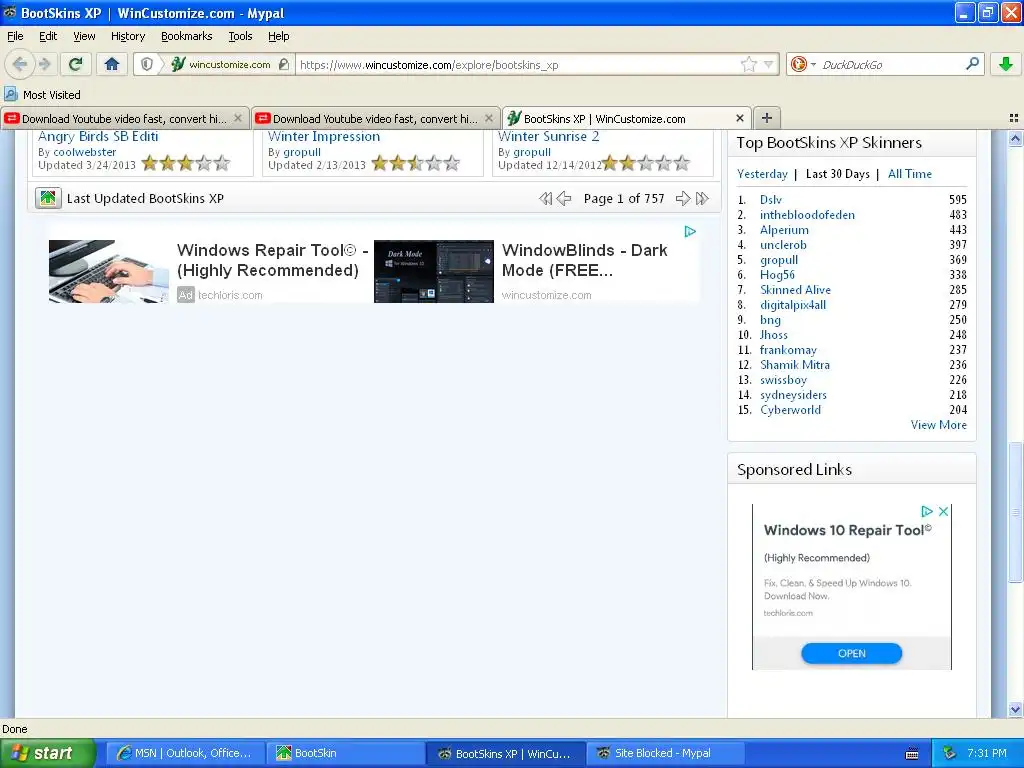Go to previous page of BootSkins list
Image resolution: width=1024 pixels, height=768 pixels.
tap(564, 199)
